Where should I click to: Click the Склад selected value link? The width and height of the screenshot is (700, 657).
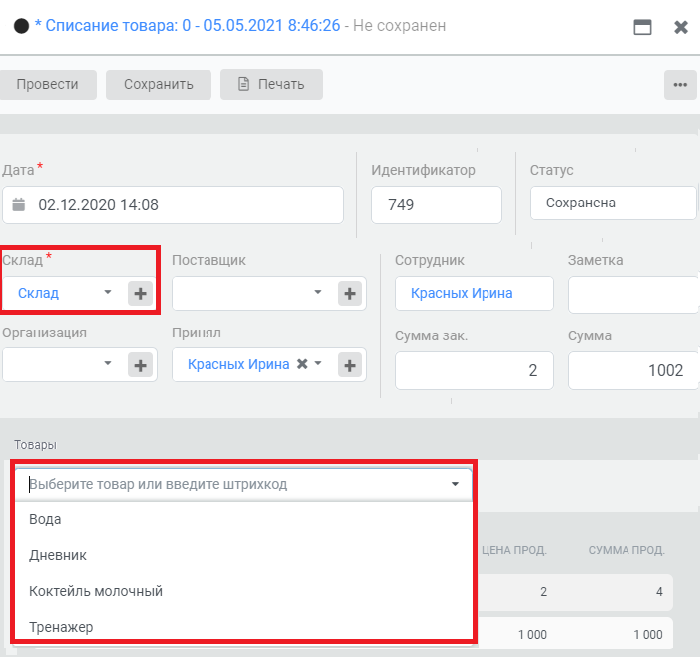click(38, 293)
